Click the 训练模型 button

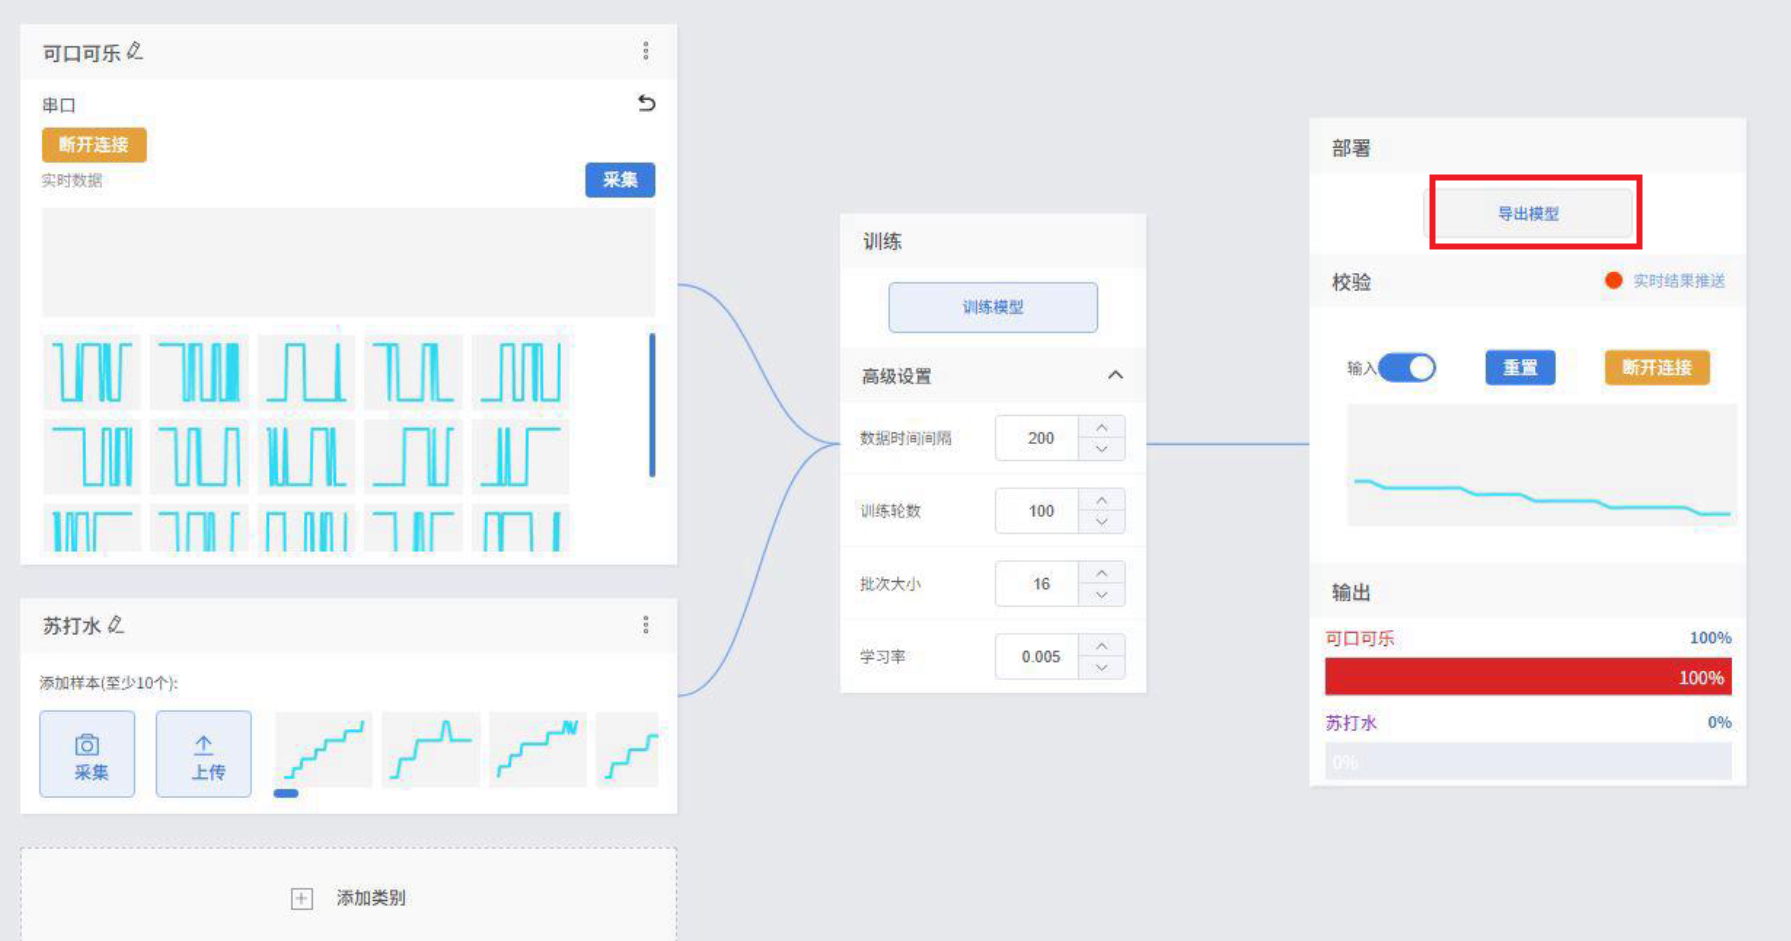pos(992,307)
